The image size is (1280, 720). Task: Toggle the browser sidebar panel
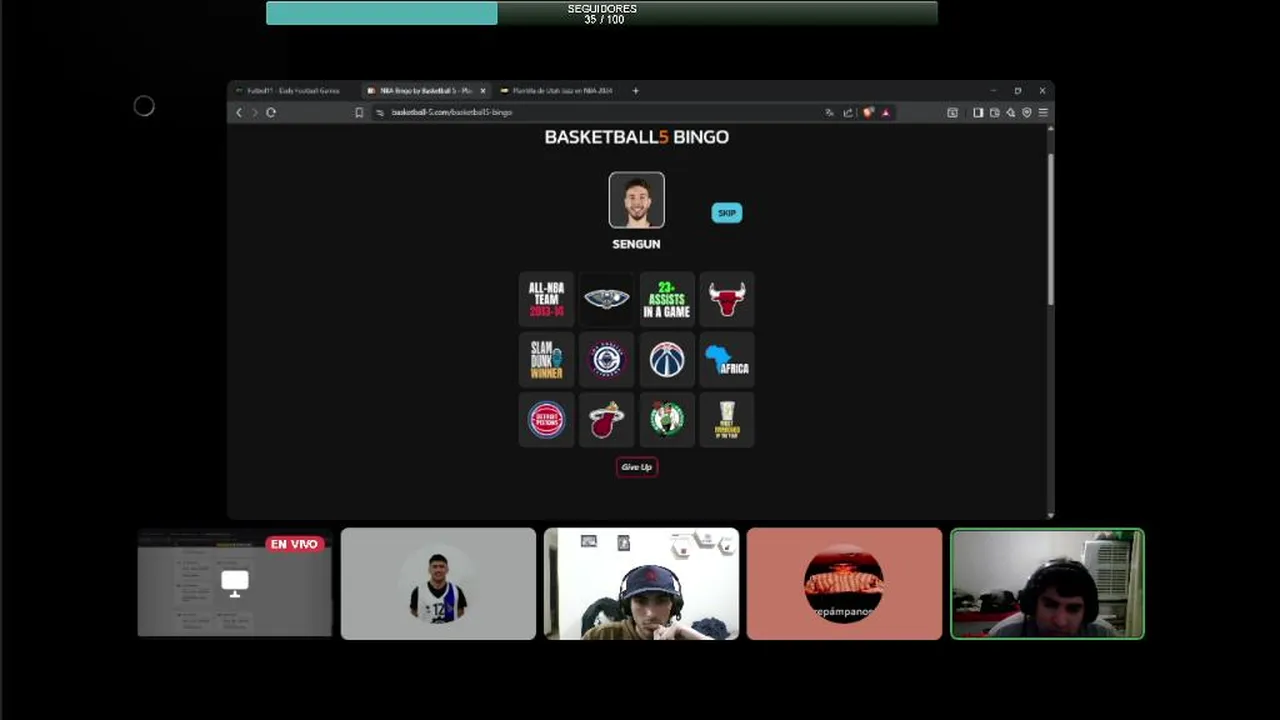pos(978,113)
